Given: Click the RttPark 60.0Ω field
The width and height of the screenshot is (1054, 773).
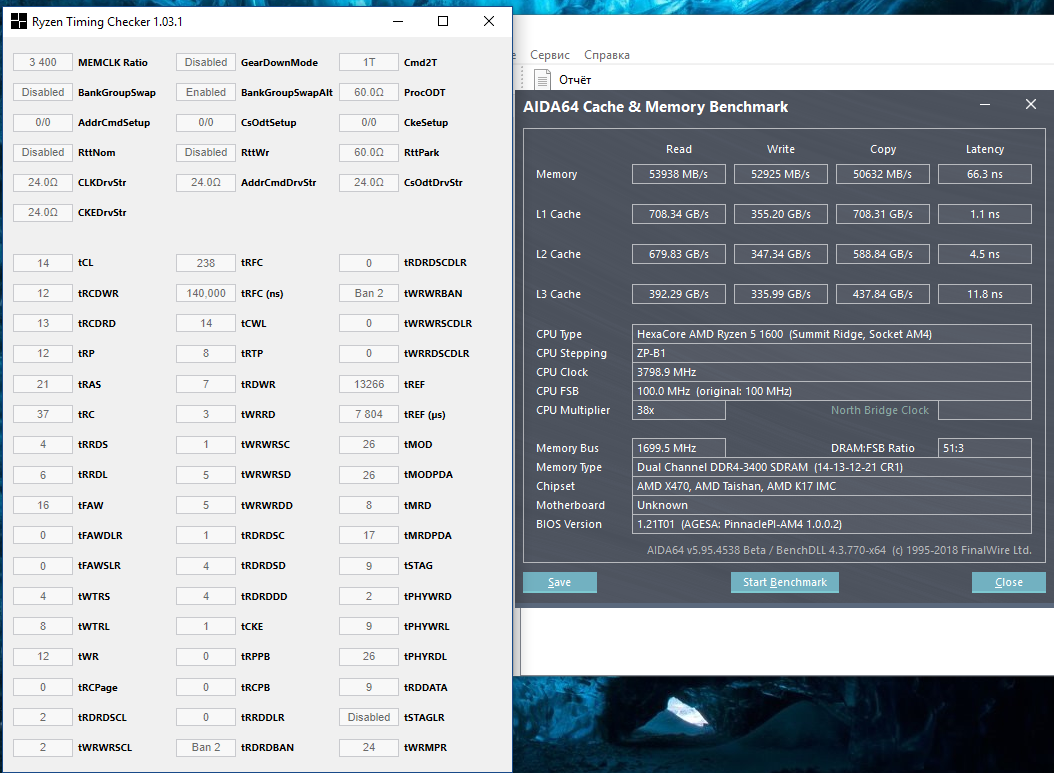Looking at the screenshot, I should tap(369, 153).
